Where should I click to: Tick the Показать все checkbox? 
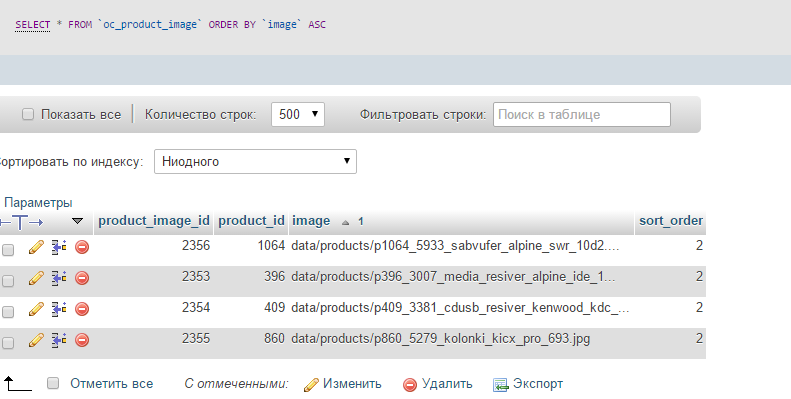(x=28, y=115)
